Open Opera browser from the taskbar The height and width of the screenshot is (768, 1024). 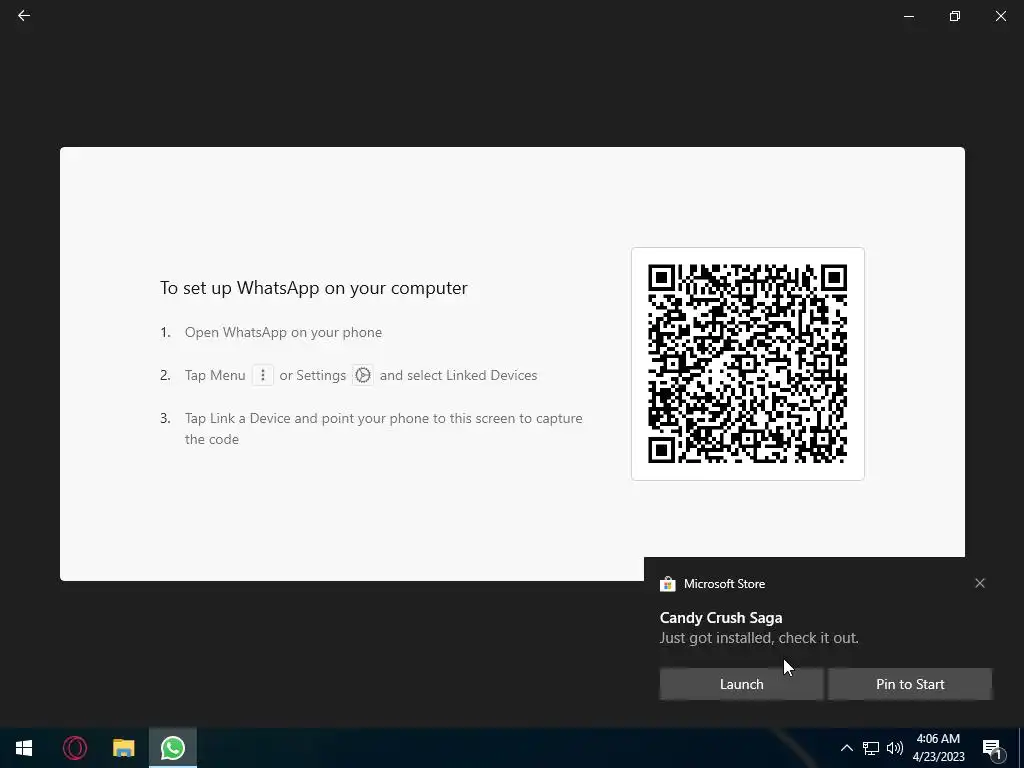pos(74,748)
